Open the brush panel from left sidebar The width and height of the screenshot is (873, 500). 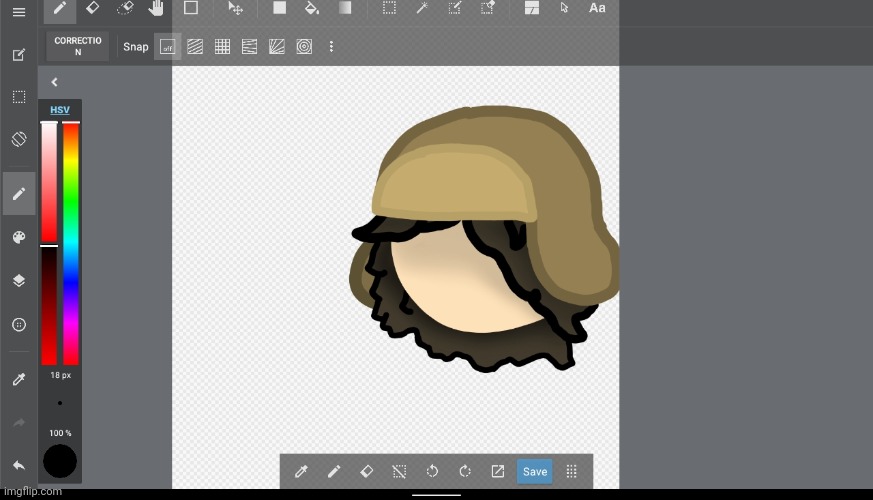point(19,194)
